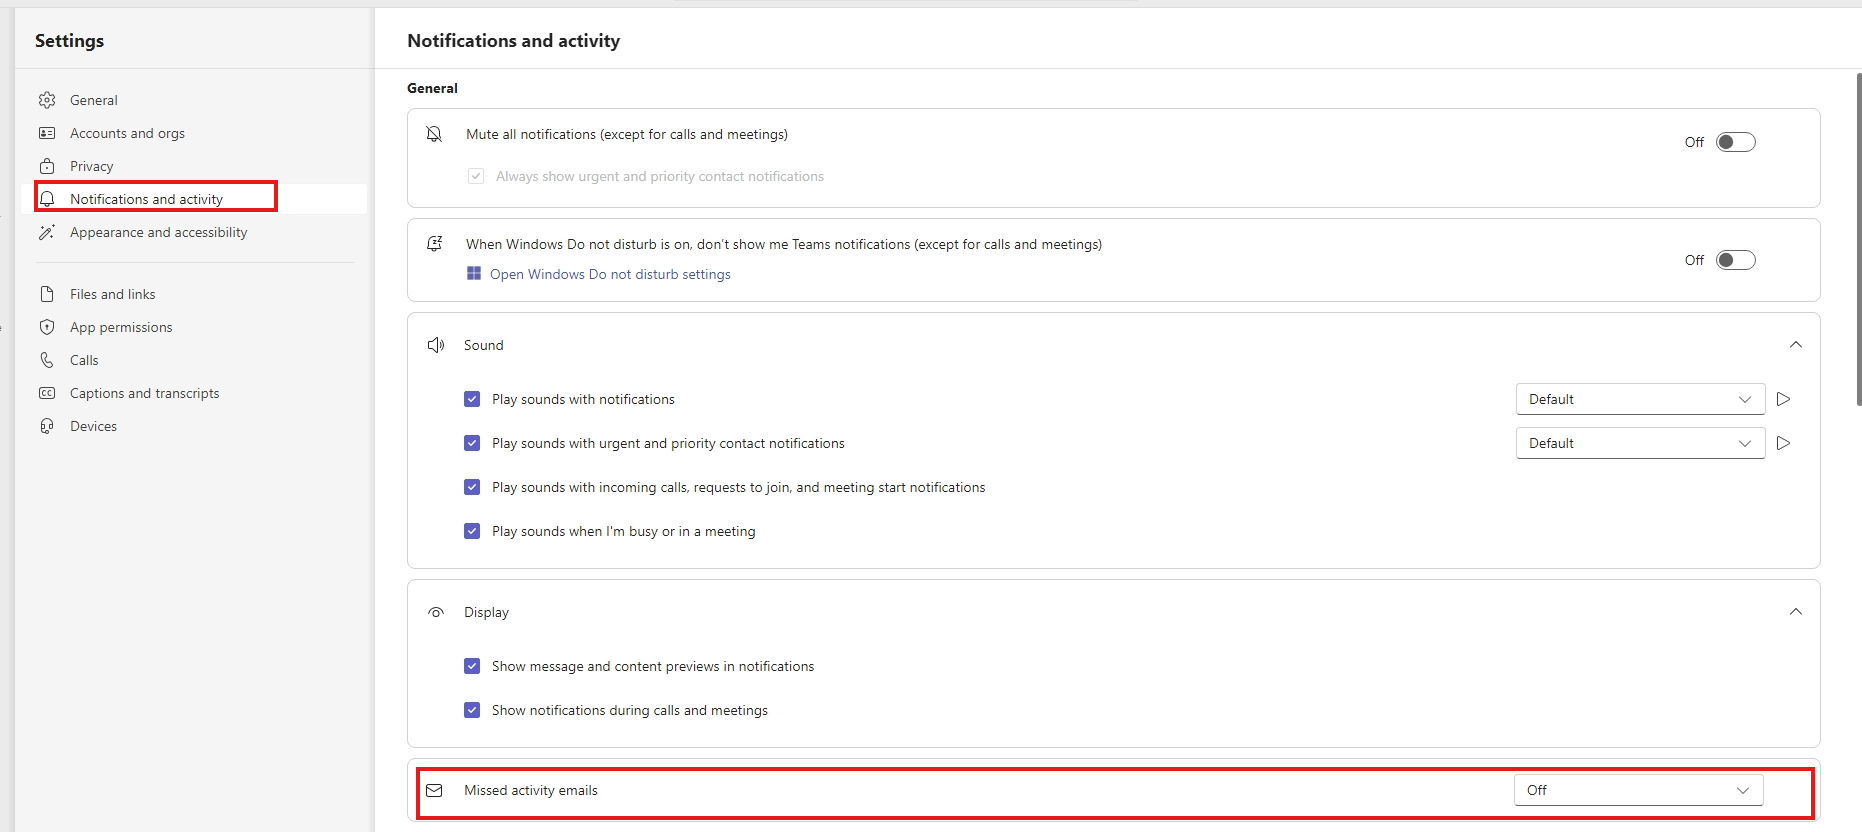The width and height of the screenshot is (1862, 832).
Task: Click the Calls phone icon
Action: (x=47, y=360)
